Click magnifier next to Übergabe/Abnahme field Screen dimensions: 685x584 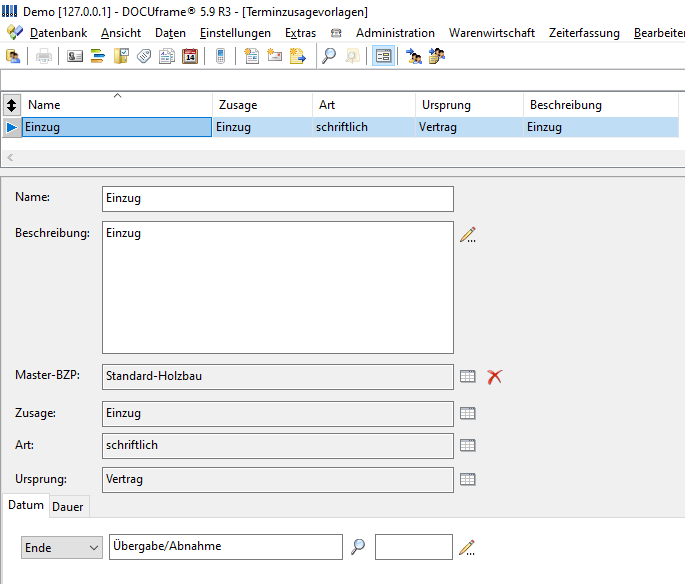[x=358, y=546]
